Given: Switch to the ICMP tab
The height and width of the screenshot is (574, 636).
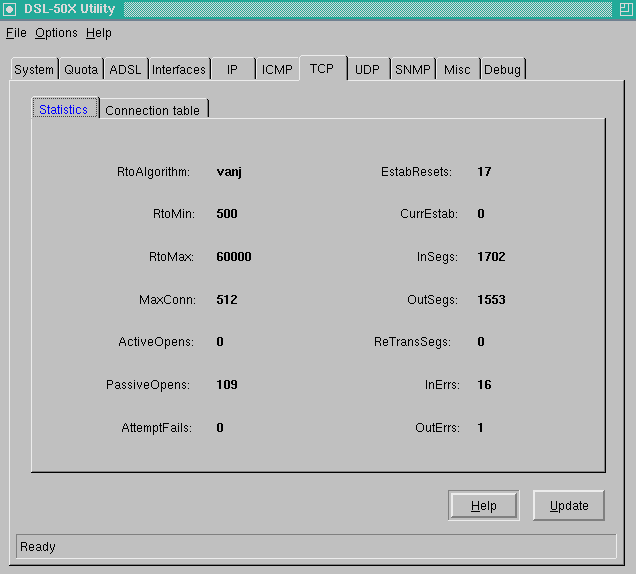Looking at the screenshot, I should click(x=277, y=69).
